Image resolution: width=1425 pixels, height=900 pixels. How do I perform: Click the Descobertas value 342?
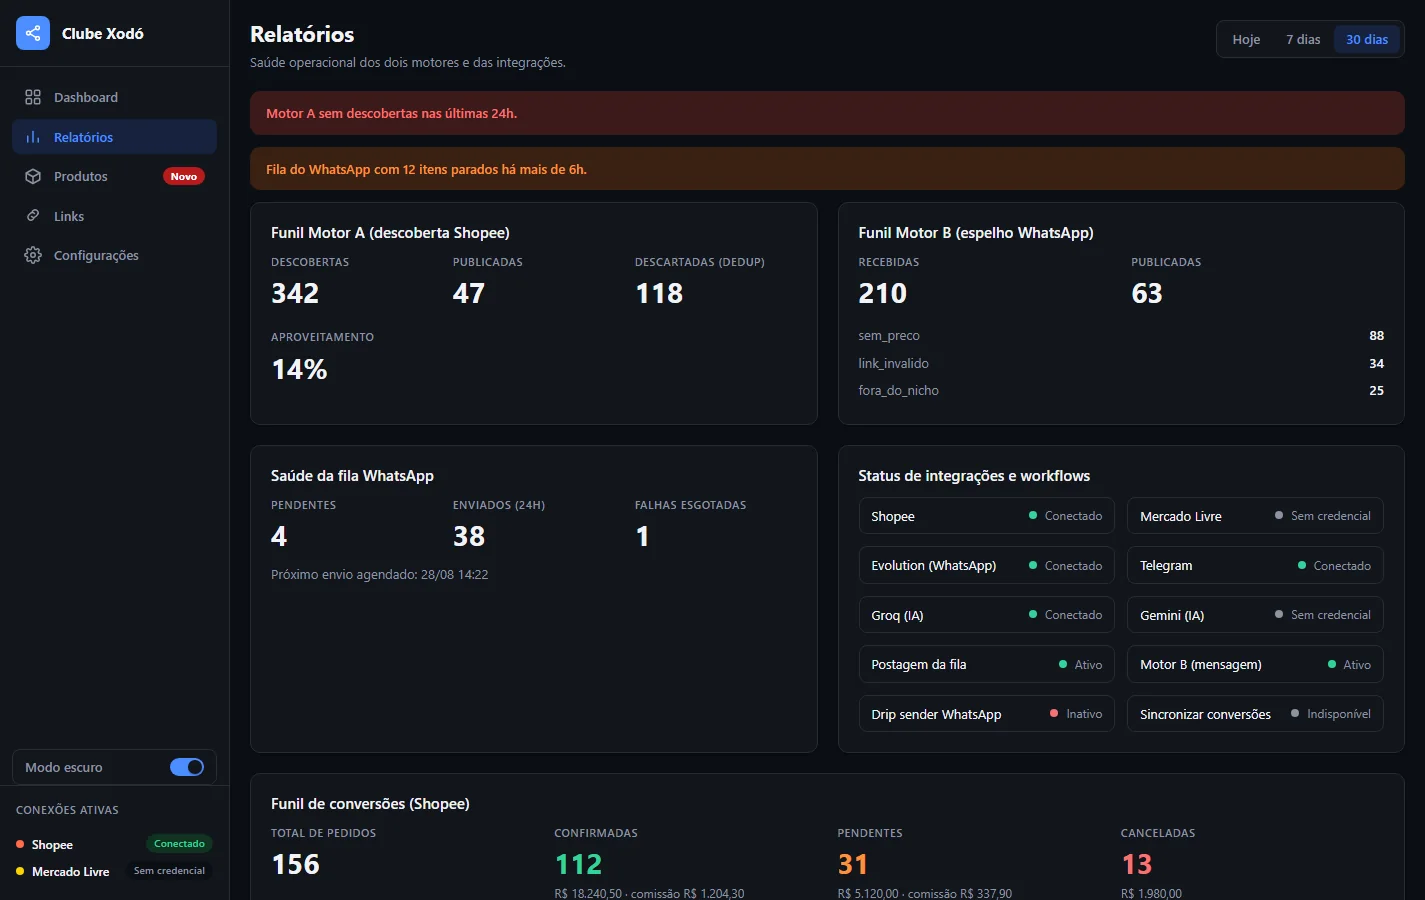(x=295, y=293)
